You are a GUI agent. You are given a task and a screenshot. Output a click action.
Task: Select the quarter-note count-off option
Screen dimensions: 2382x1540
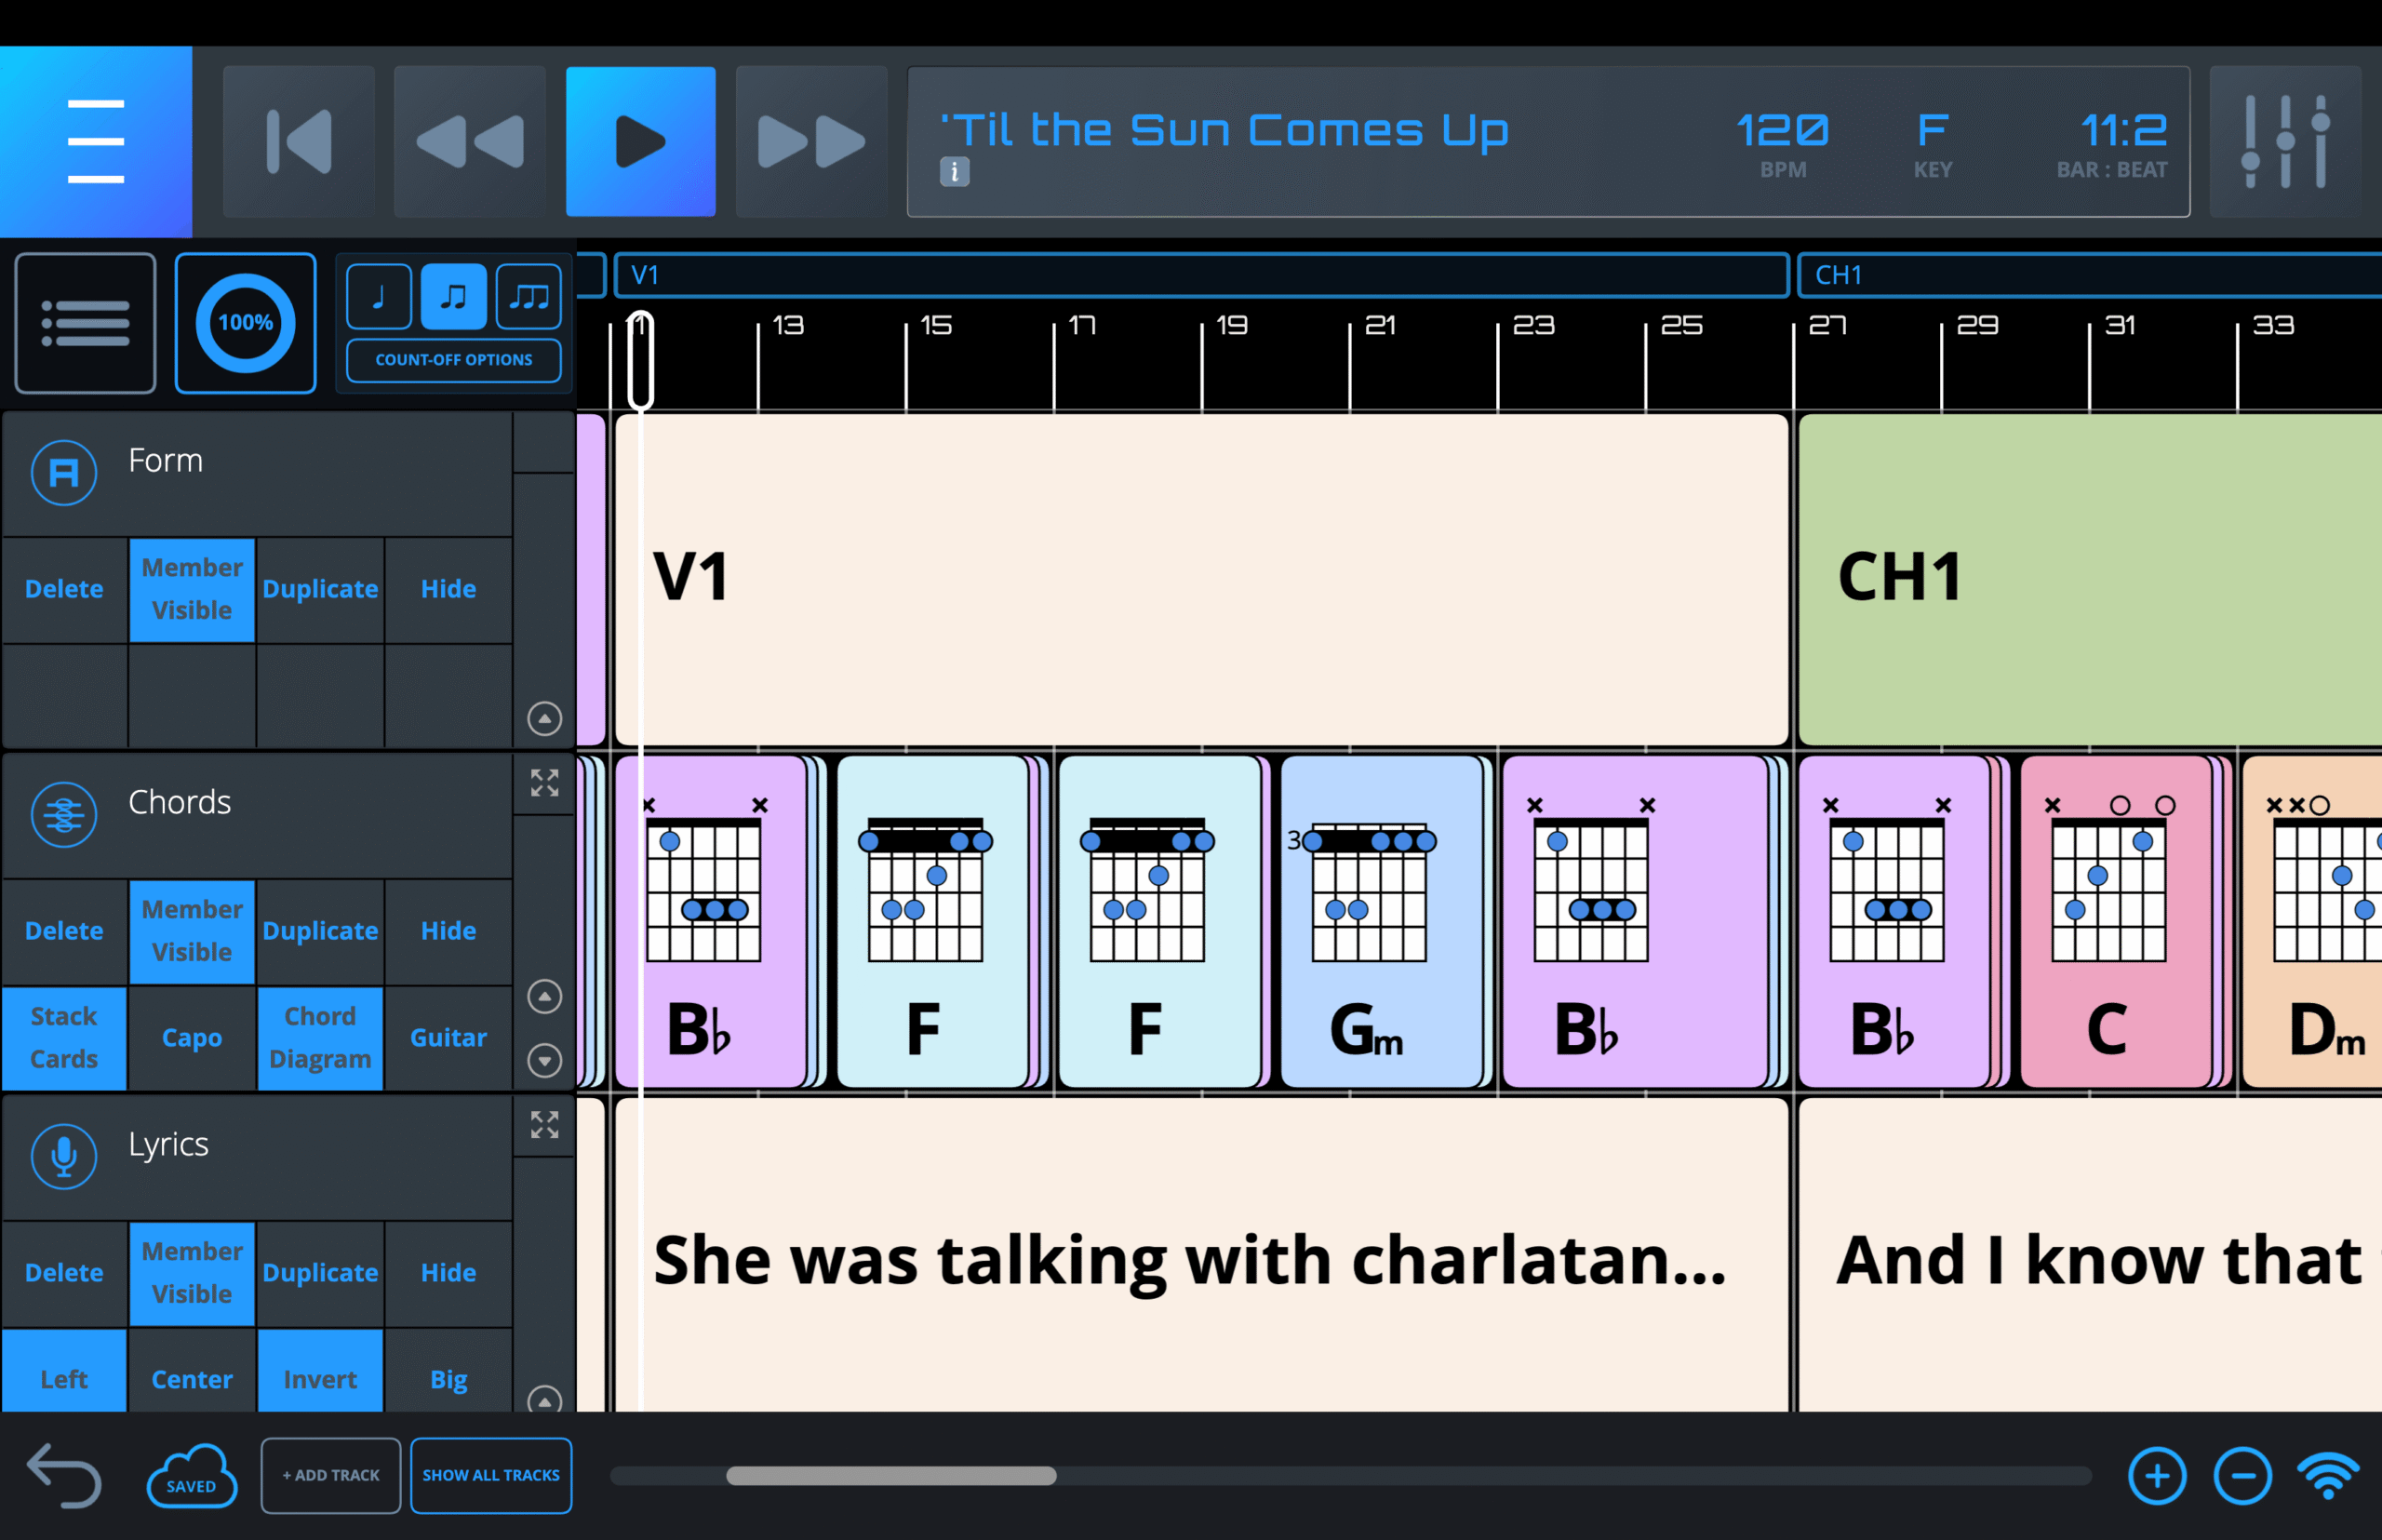(379, 297)
